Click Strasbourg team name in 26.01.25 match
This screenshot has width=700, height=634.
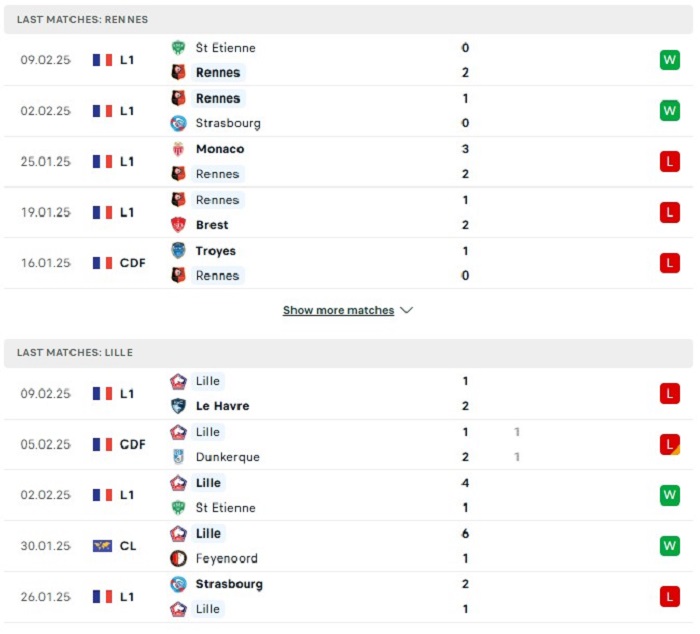[x=229, y=584]
